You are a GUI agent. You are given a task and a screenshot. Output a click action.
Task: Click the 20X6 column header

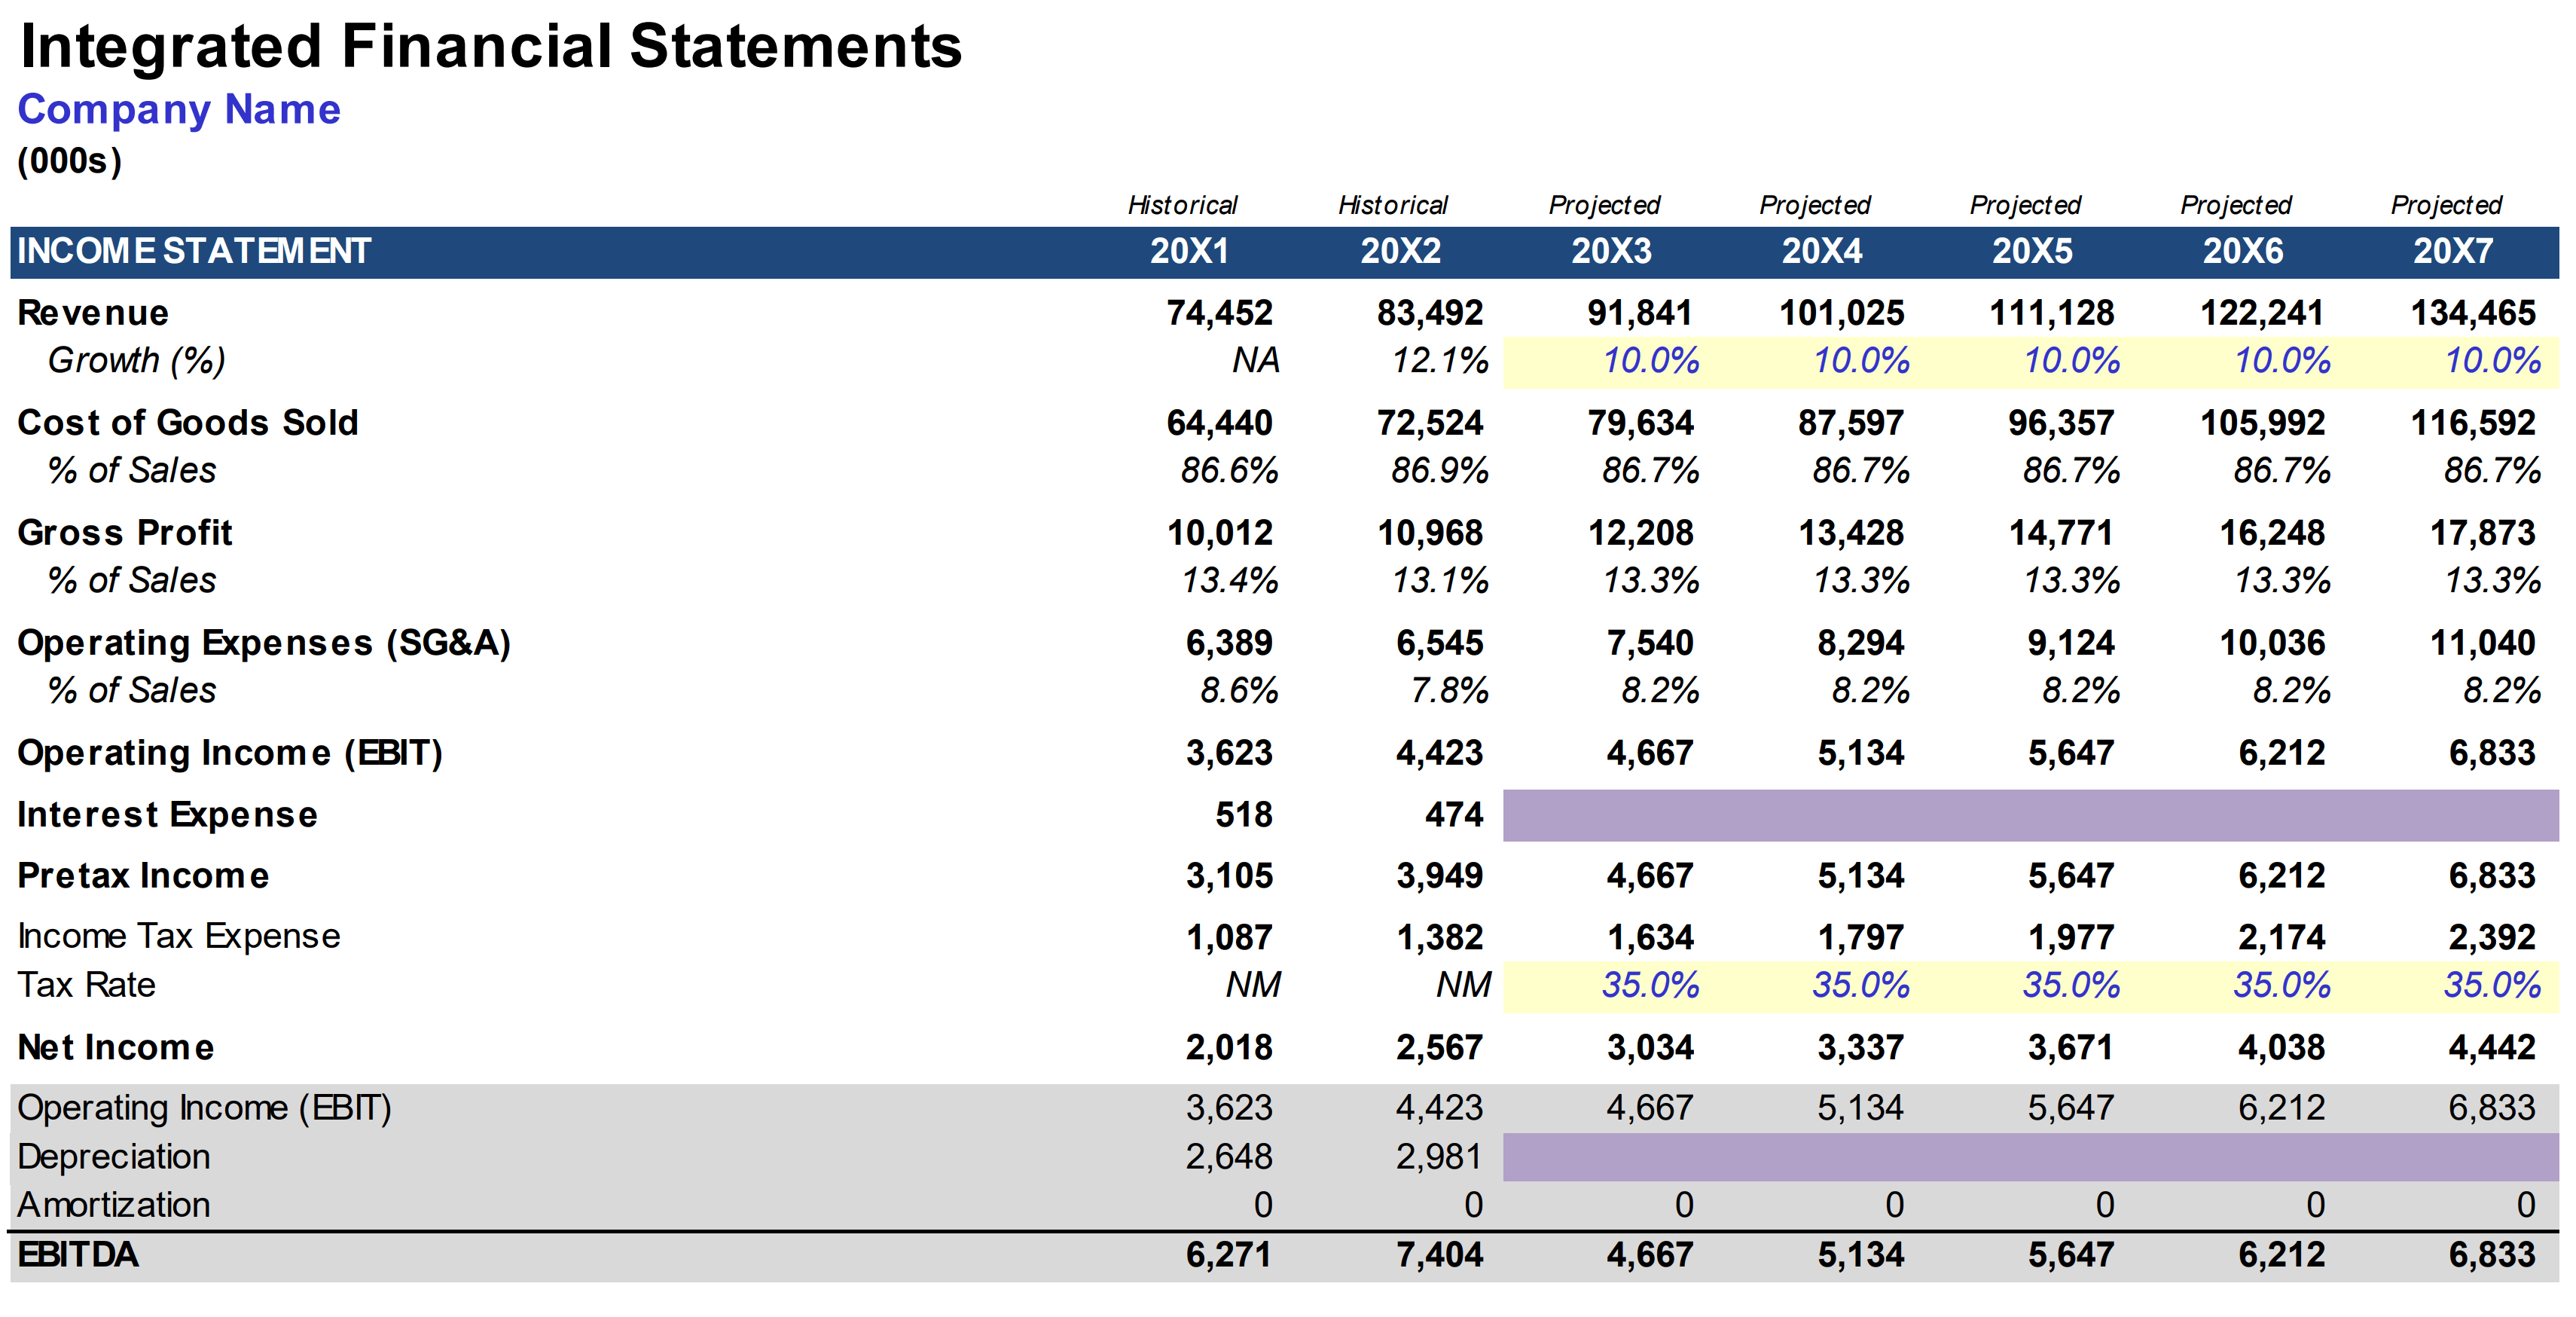pos(2243,251)
